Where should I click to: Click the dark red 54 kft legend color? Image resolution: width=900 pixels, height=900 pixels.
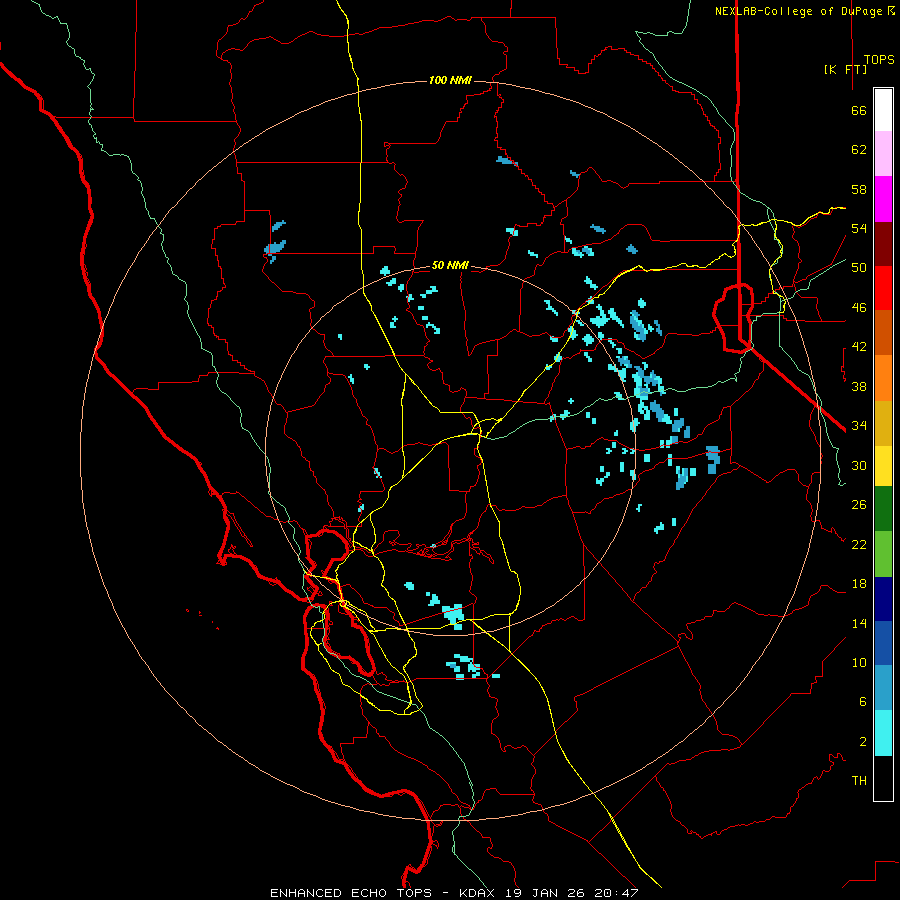point(883,244)
